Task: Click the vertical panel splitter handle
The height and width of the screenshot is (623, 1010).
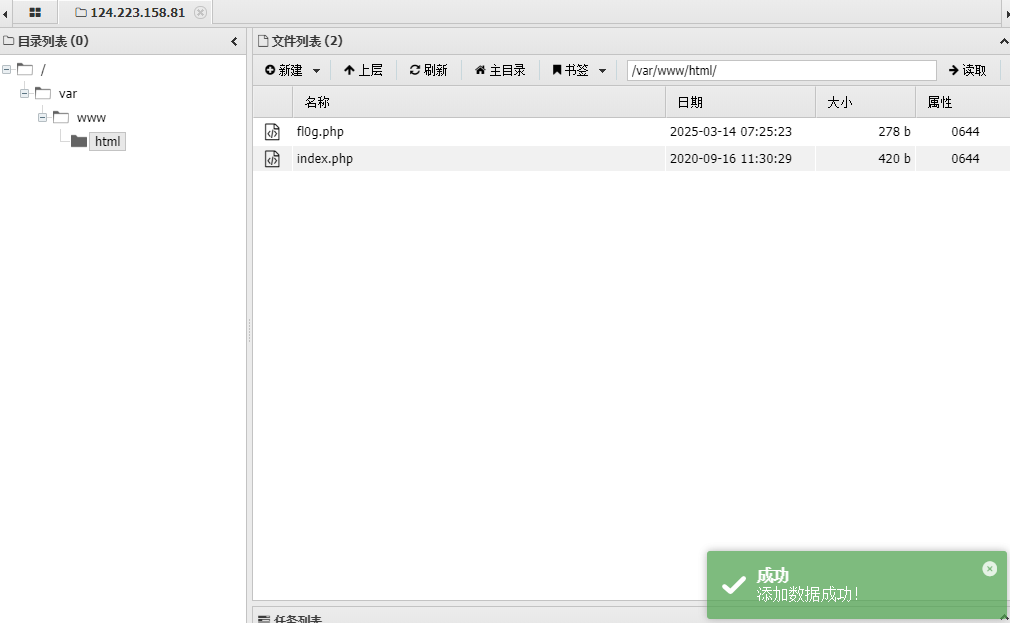Action: pyautogui.click(x=249, y=330)
